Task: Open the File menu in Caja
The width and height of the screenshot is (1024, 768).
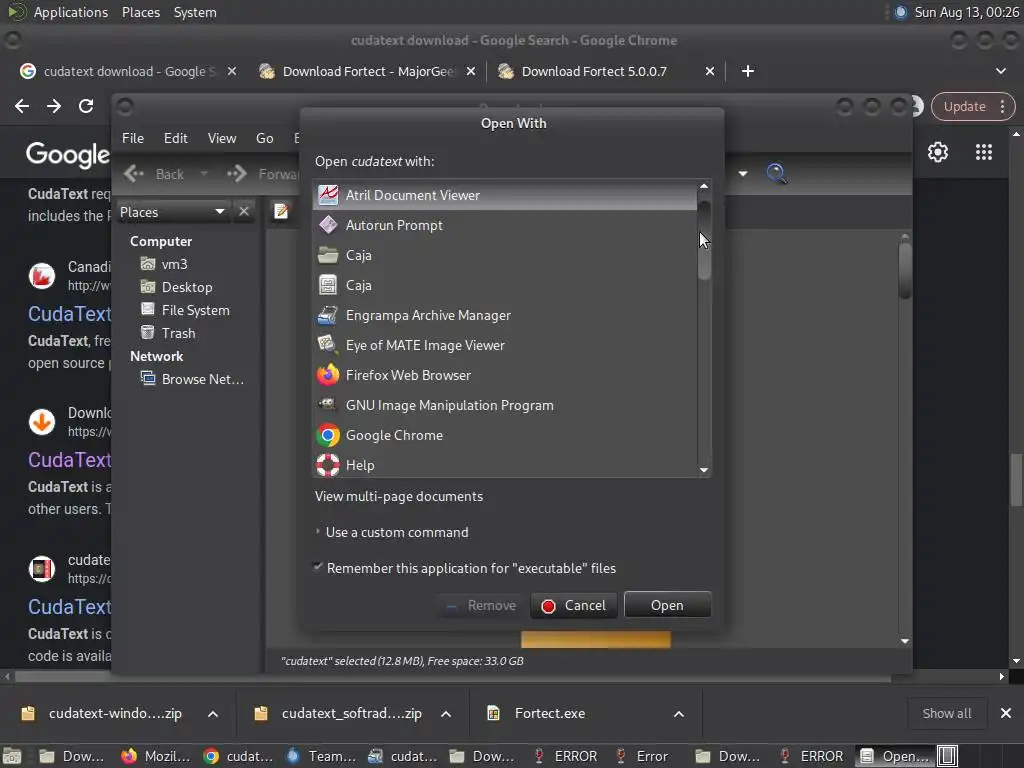Action: point(133,138)
